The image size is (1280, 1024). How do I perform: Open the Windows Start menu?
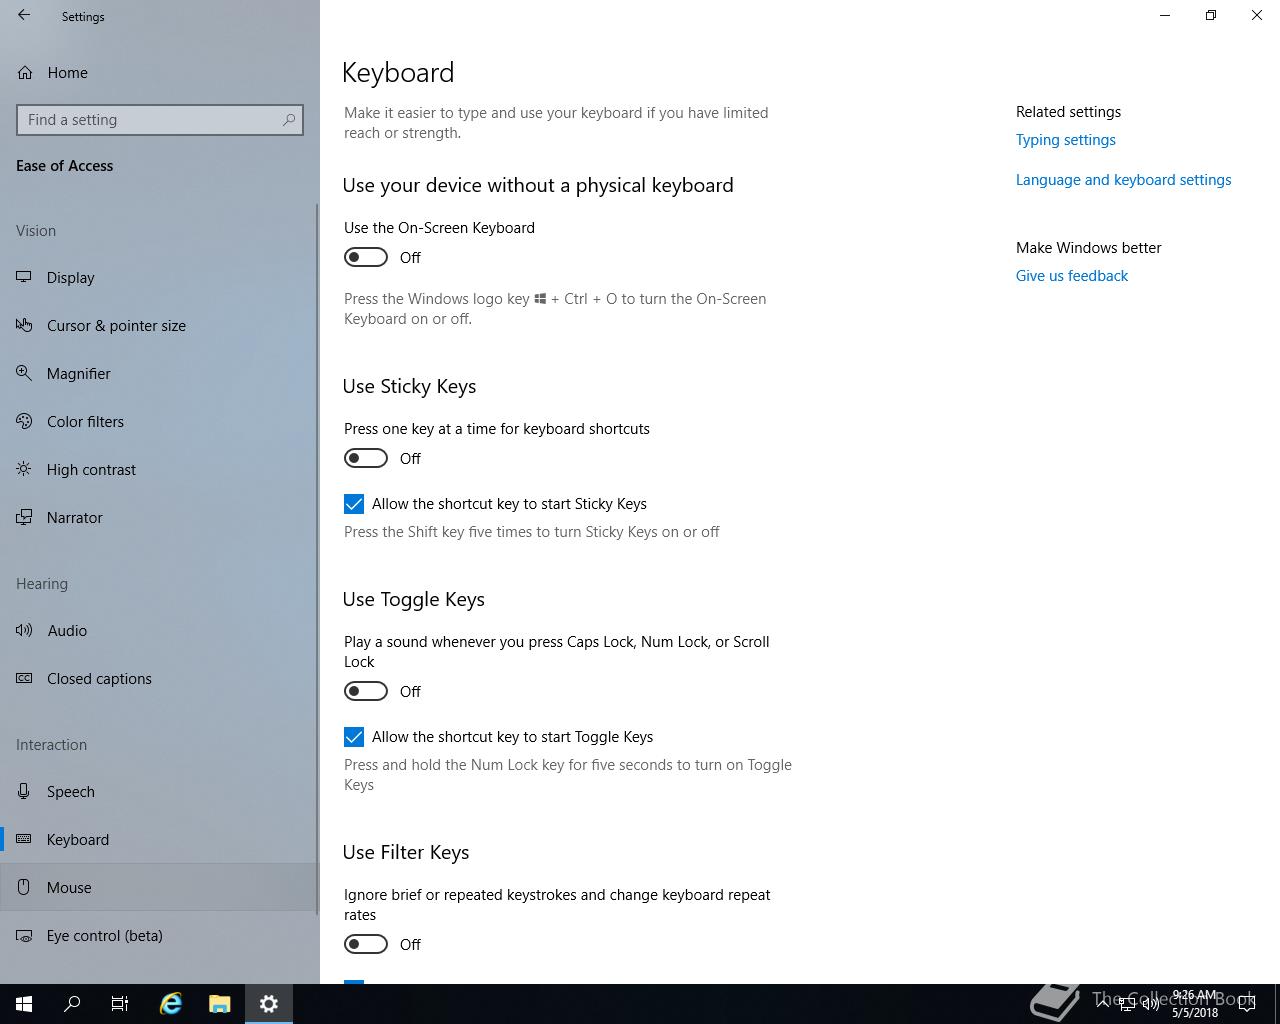24,1004
